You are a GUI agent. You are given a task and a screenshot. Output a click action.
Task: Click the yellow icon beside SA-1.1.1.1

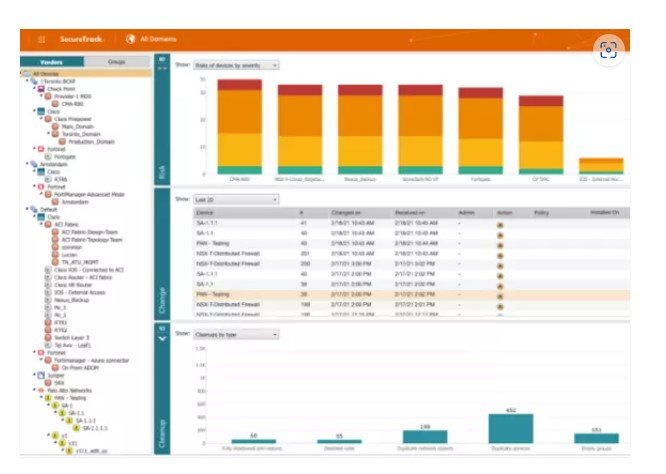click(76, 428)
